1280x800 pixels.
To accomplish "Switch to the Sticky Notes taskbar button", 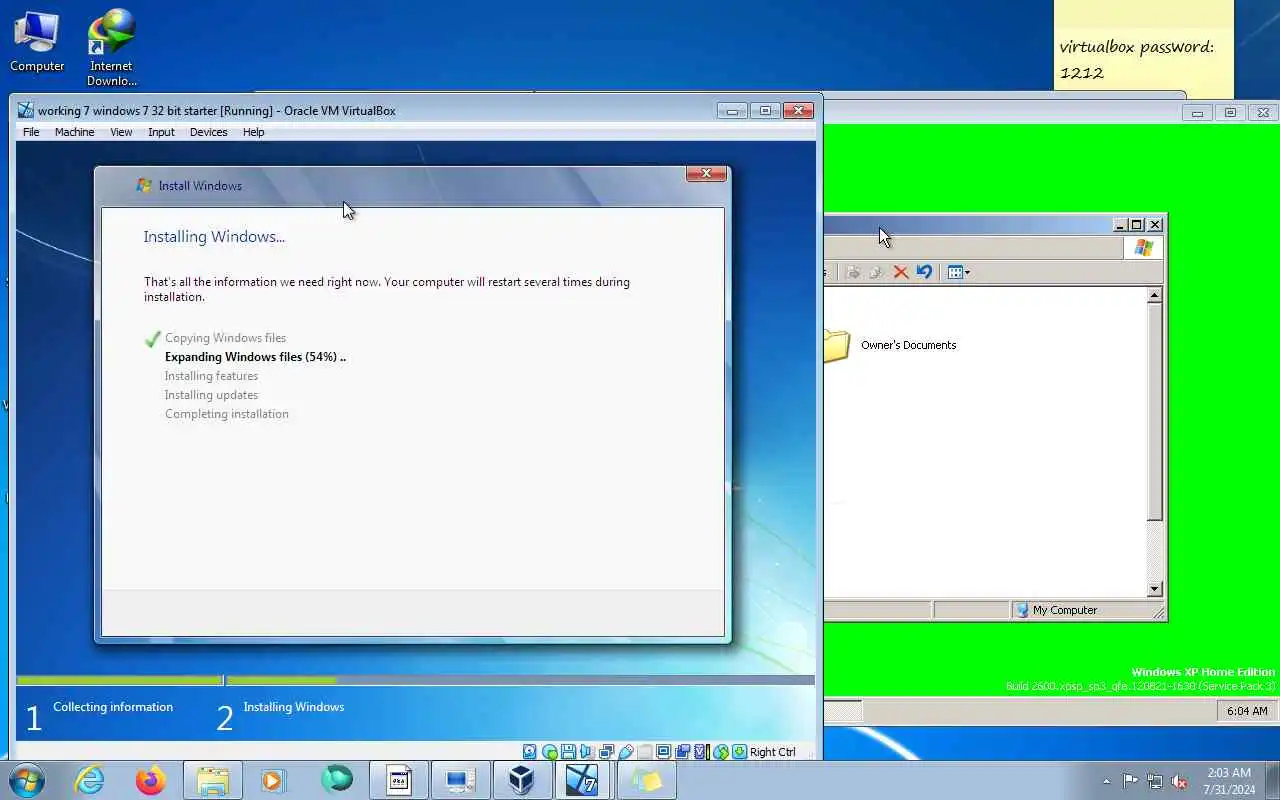I will pos(646,779).
